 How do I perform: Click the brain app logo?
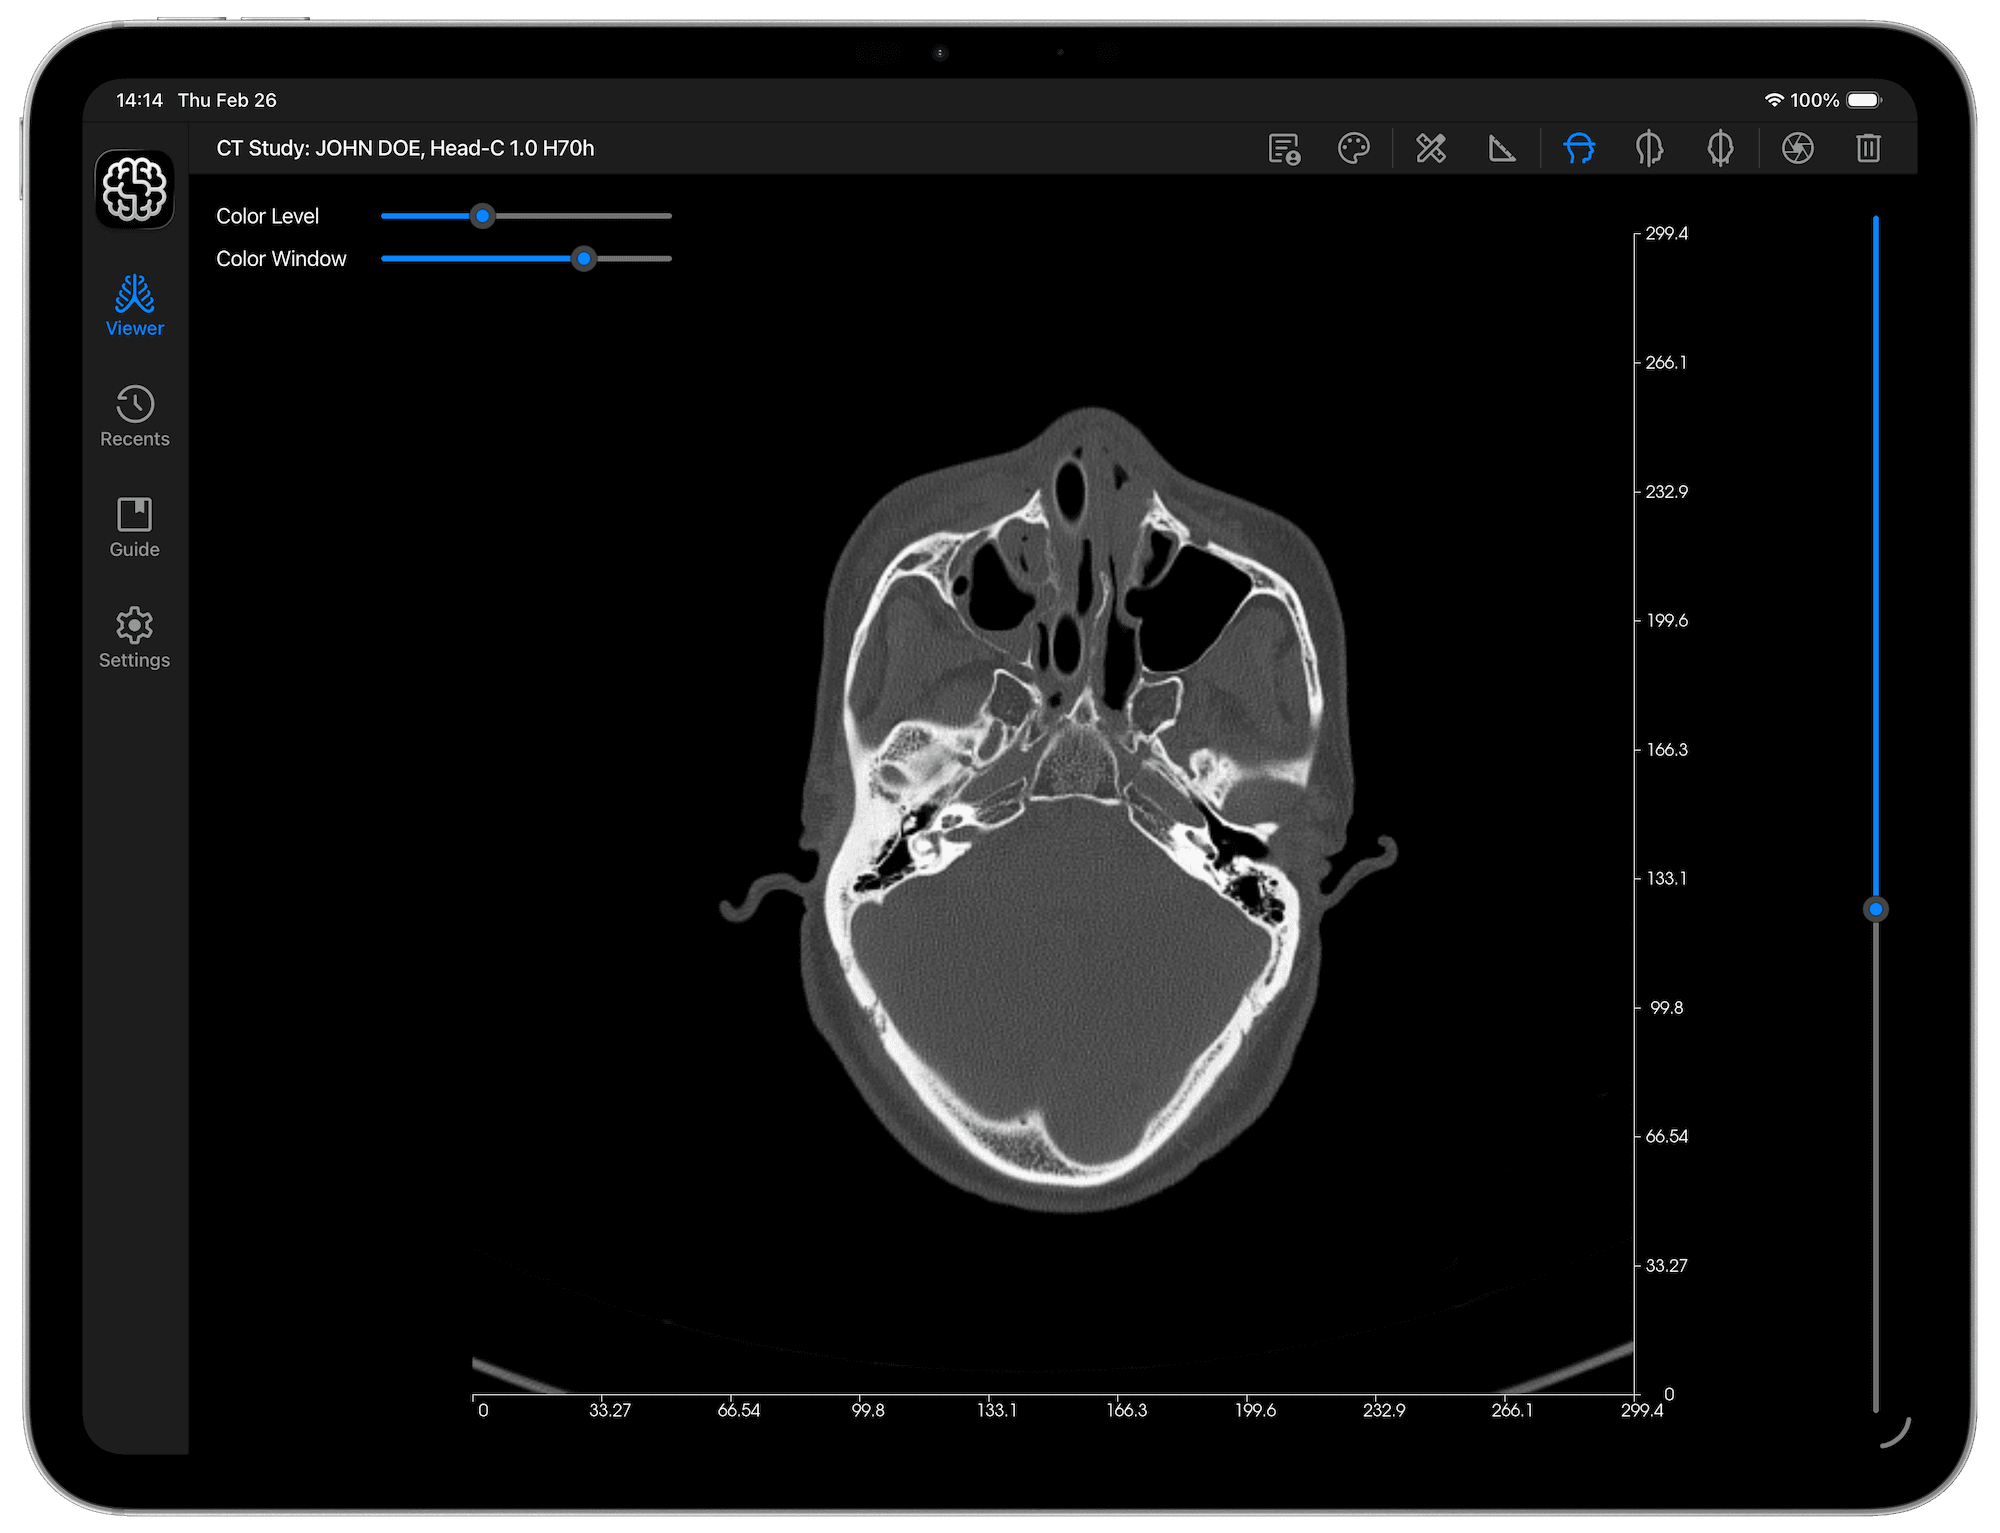(x=134, y=188)
